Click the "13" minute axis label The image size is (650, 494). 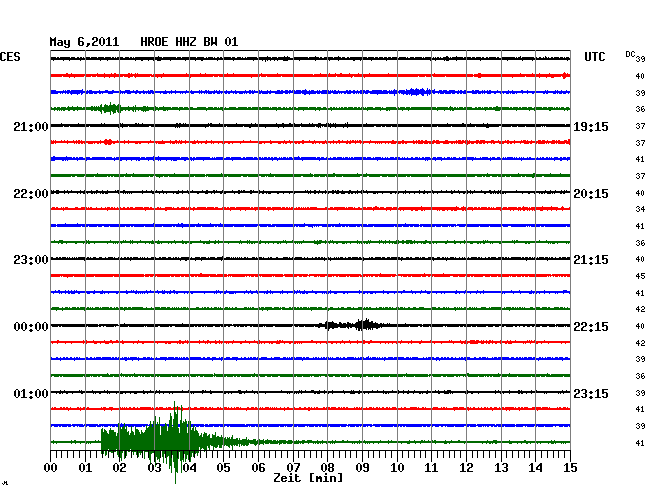(501, 468)
